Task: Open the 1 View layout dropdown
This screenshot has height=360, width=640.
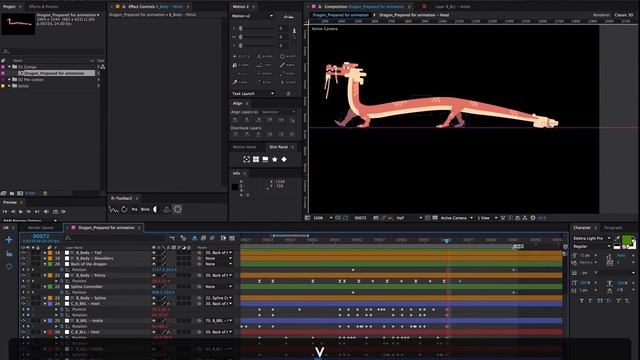Action: click(487, 218)
